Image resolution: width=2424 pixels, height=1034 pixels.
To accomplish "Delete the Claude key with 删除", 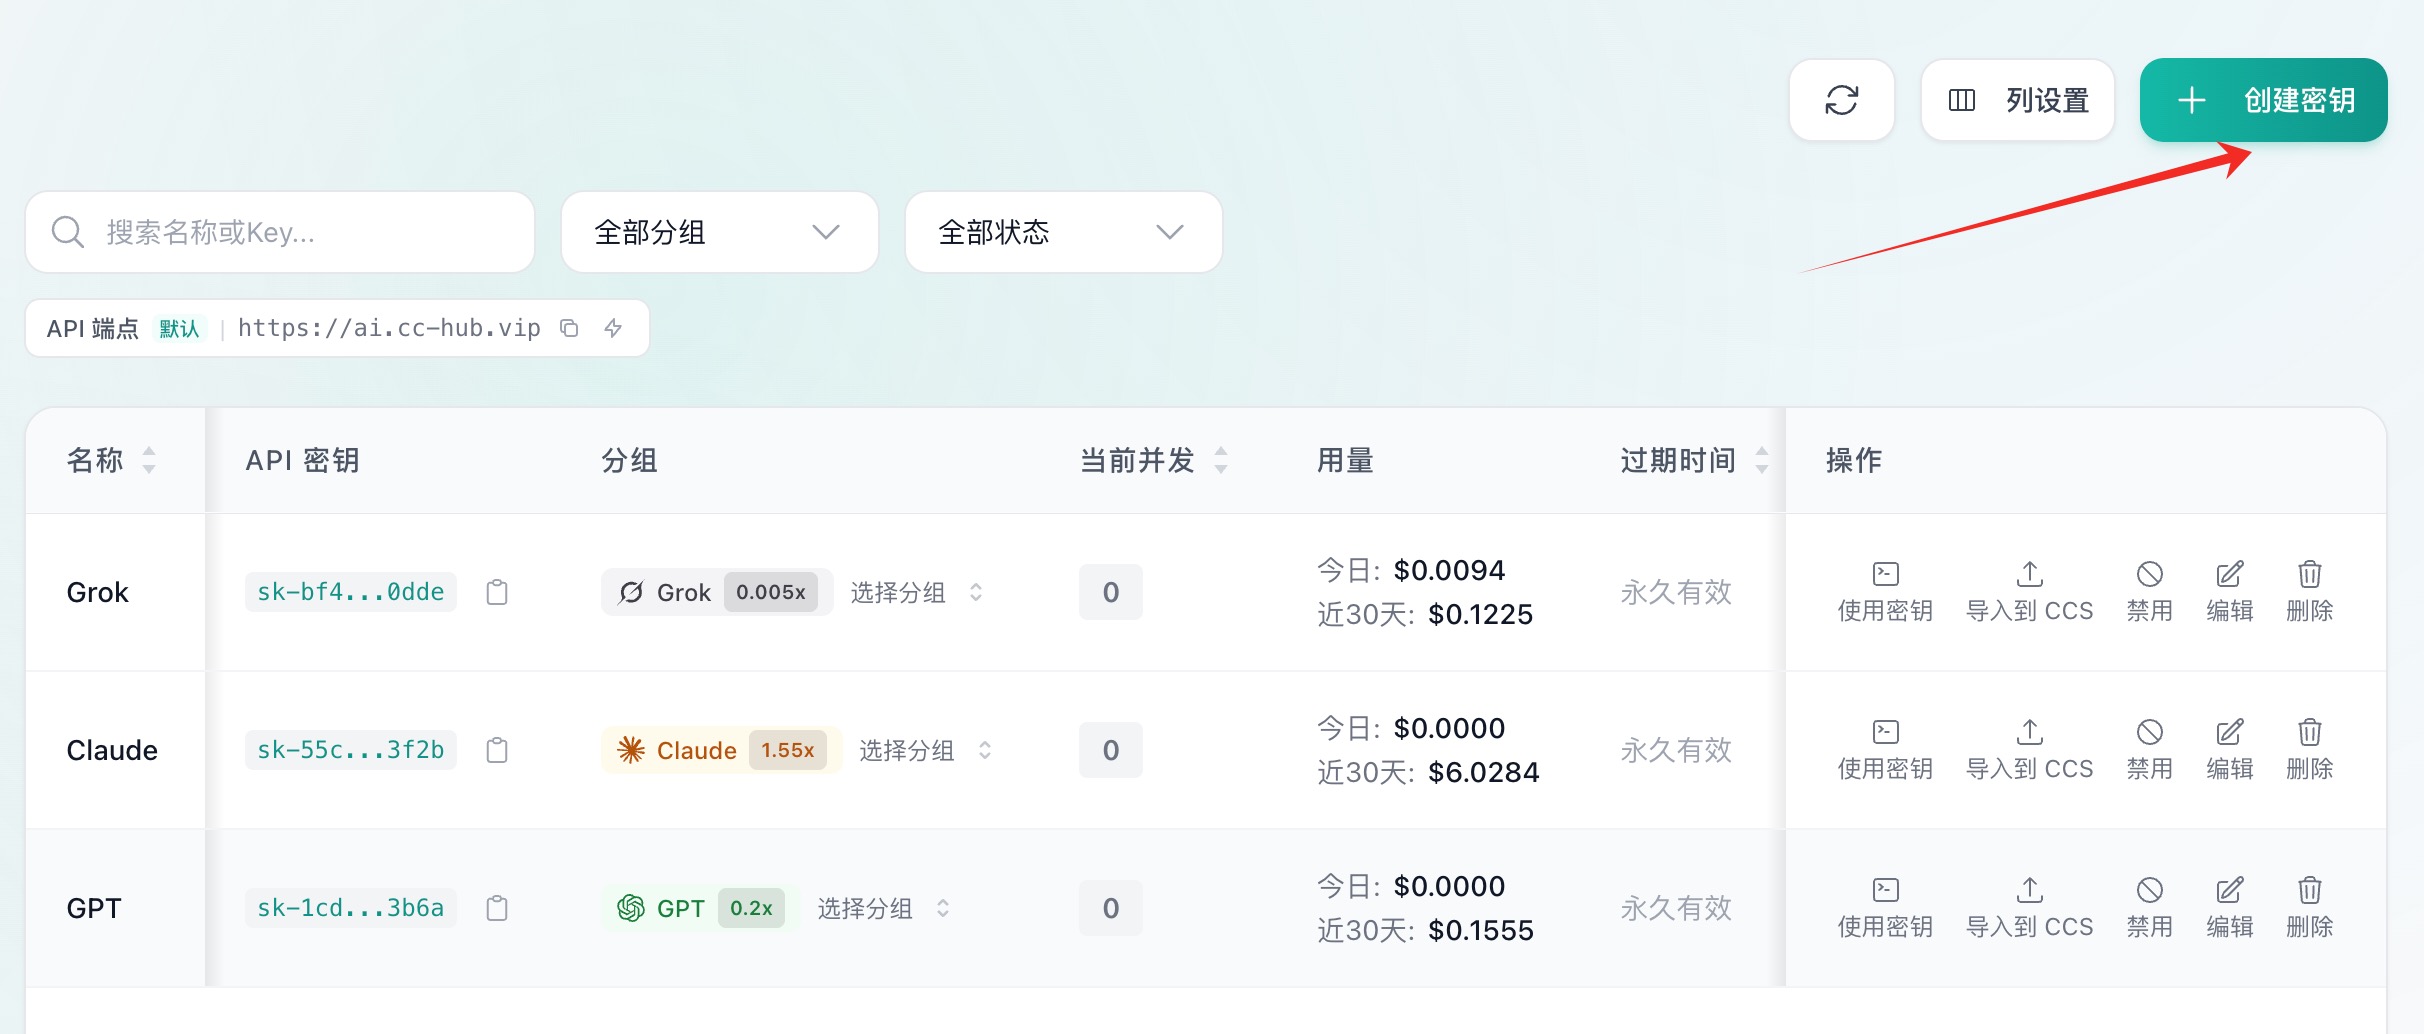I will pos(2310,750).
